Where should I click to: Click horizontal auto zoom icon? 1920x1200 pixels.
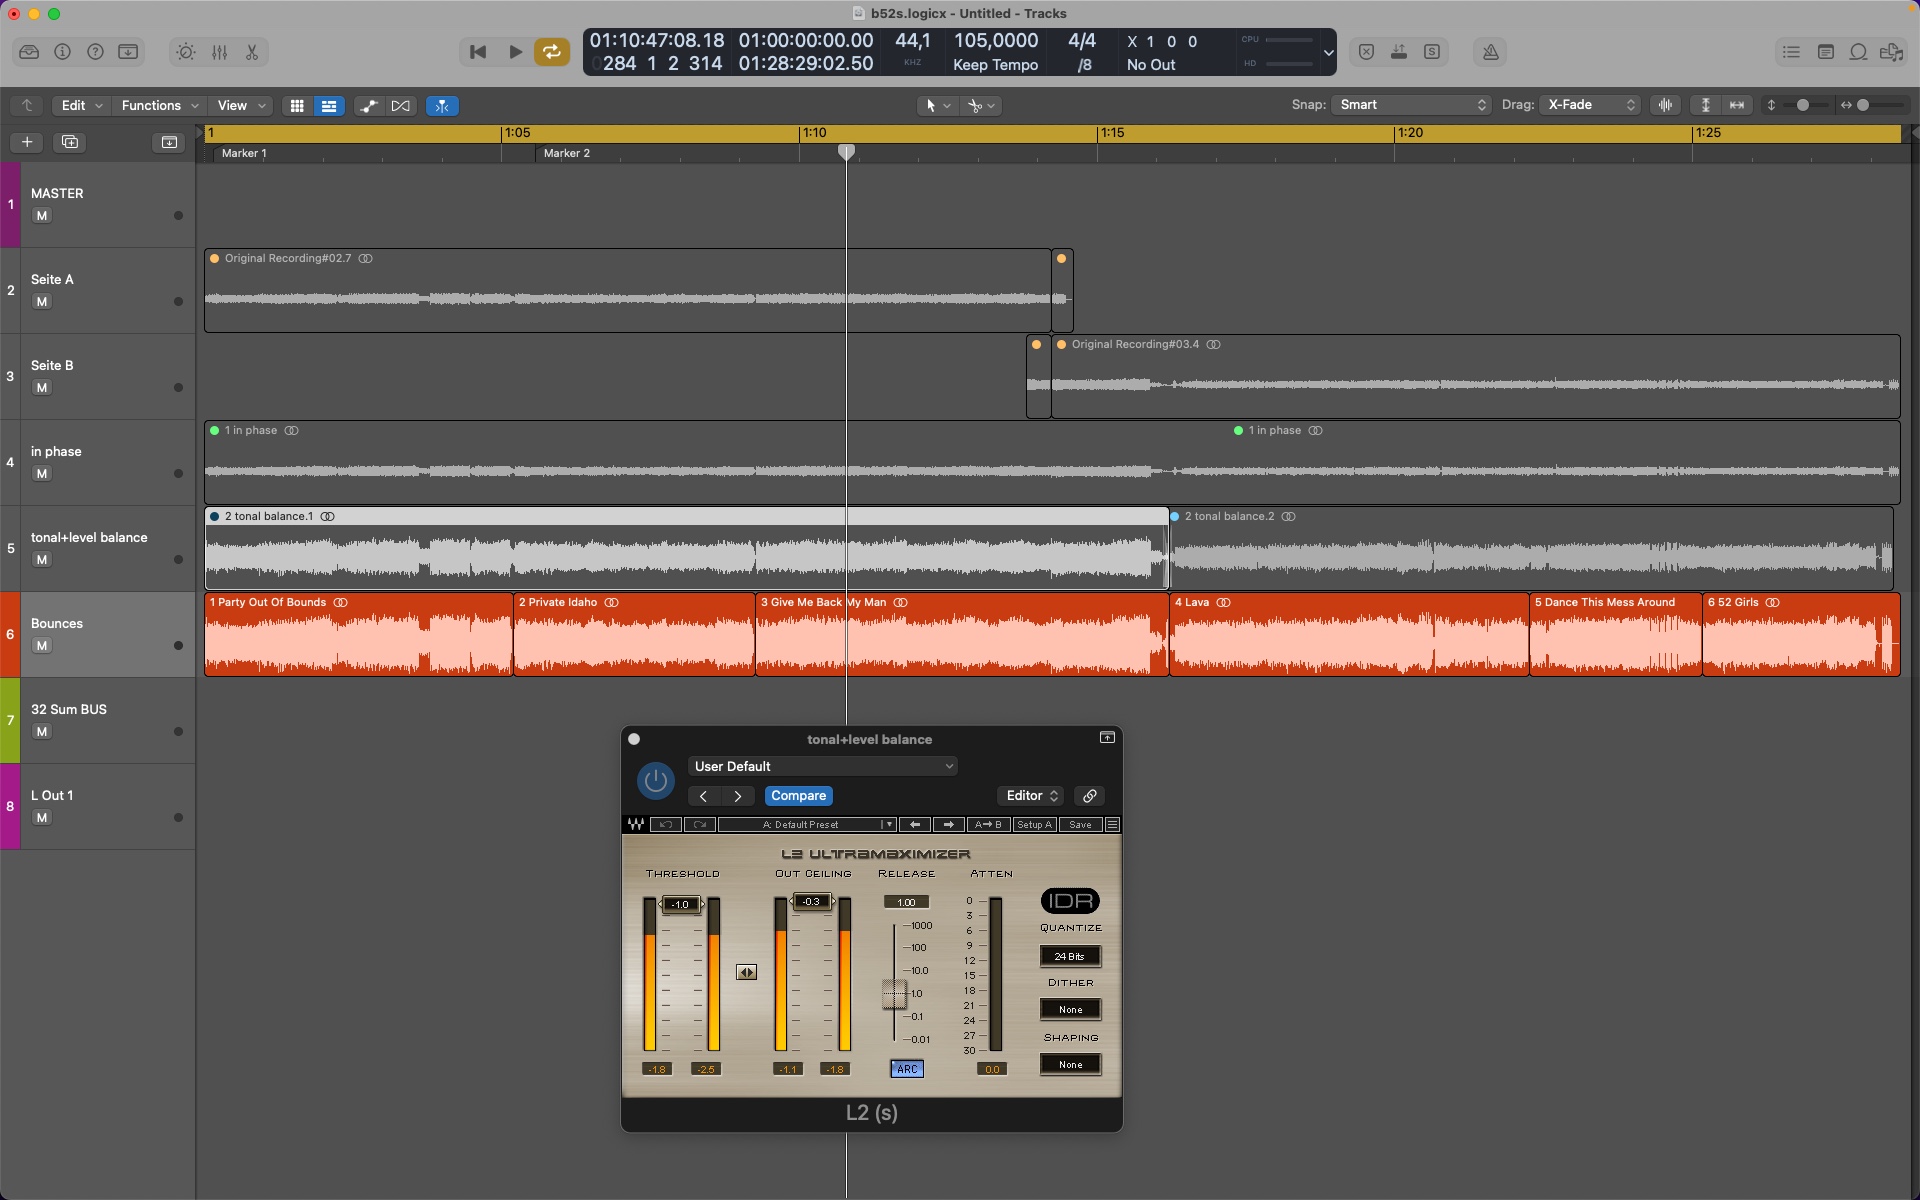1737,105
